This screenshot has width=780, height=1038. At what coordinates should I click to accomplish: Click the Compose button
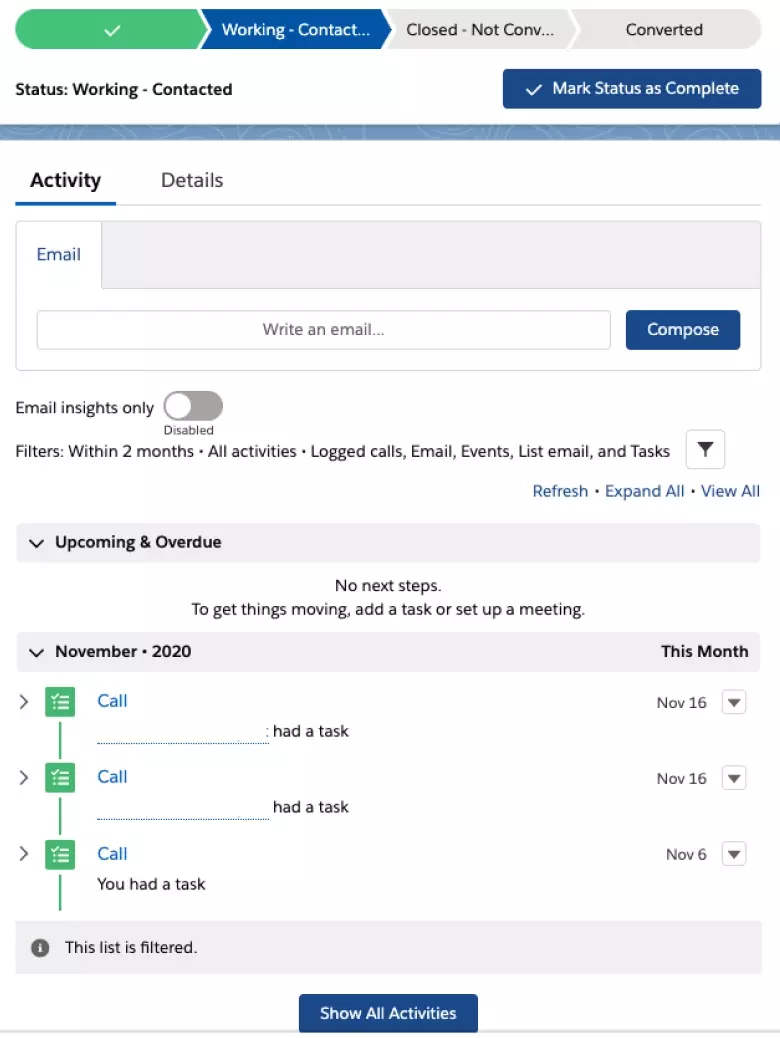(x=682, y=330)
